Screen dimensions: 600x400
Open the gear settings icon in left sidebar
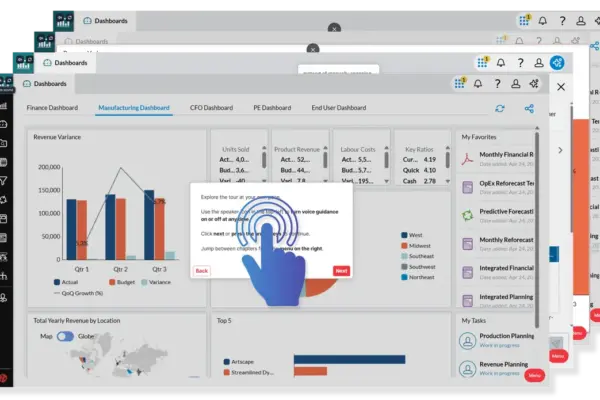click(x=3, y=199)
